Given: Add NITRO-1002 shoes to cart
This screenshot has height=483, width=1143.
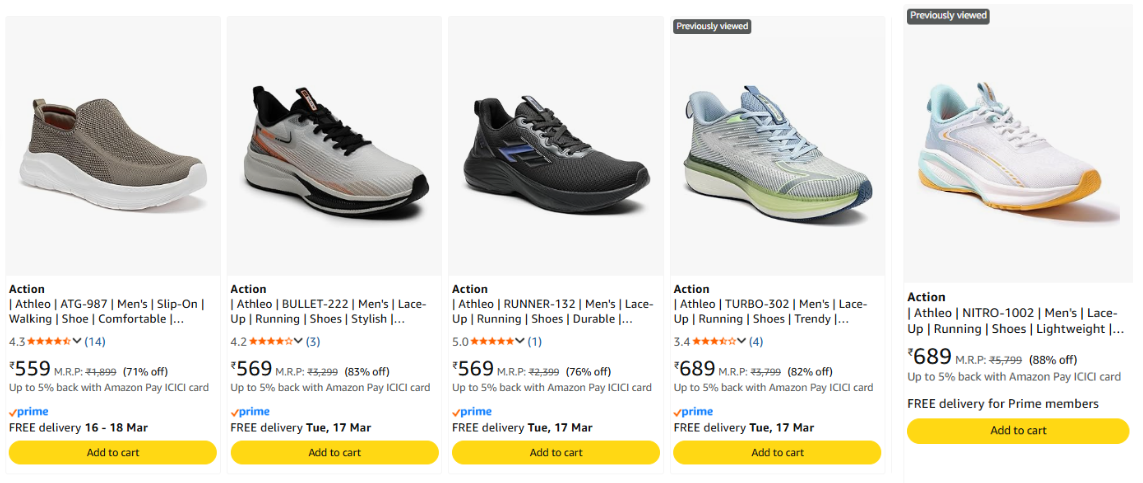Looking at the screenshot, I should [x=1018, y=431].
